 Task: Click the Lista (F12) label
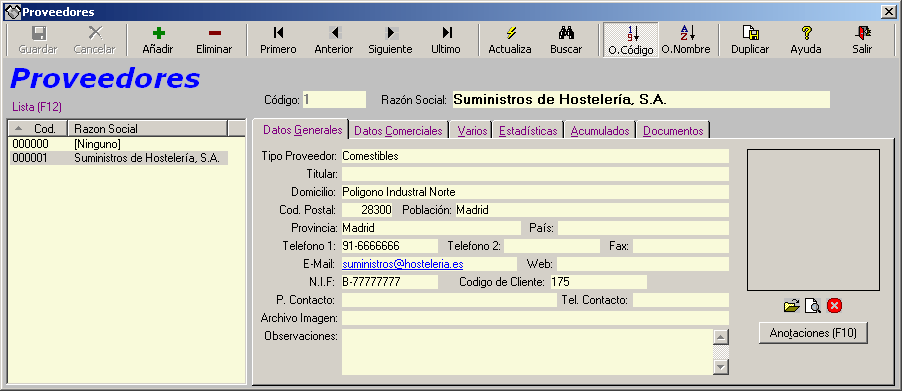(x=37, y=107)
